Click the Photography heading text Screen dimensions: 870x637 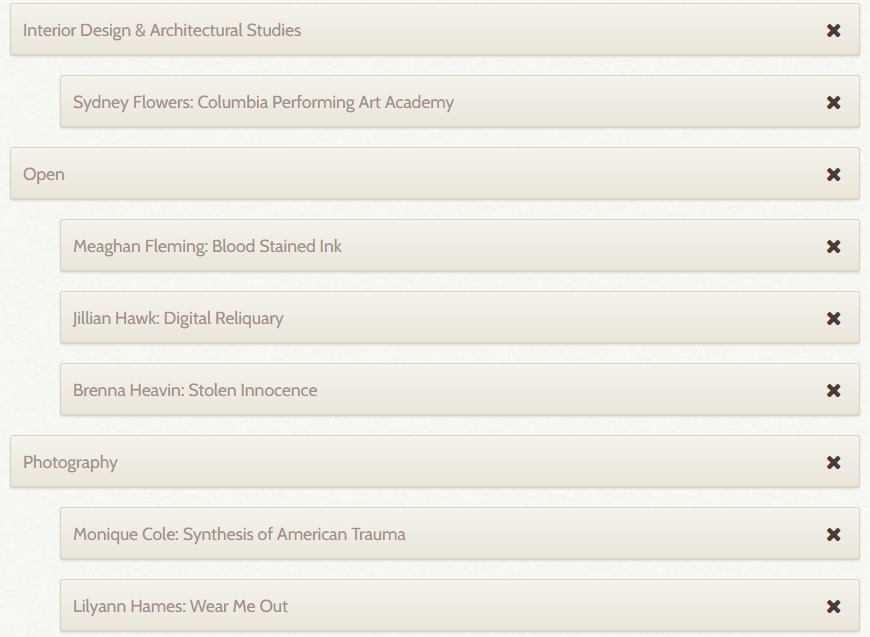(70, 462)
